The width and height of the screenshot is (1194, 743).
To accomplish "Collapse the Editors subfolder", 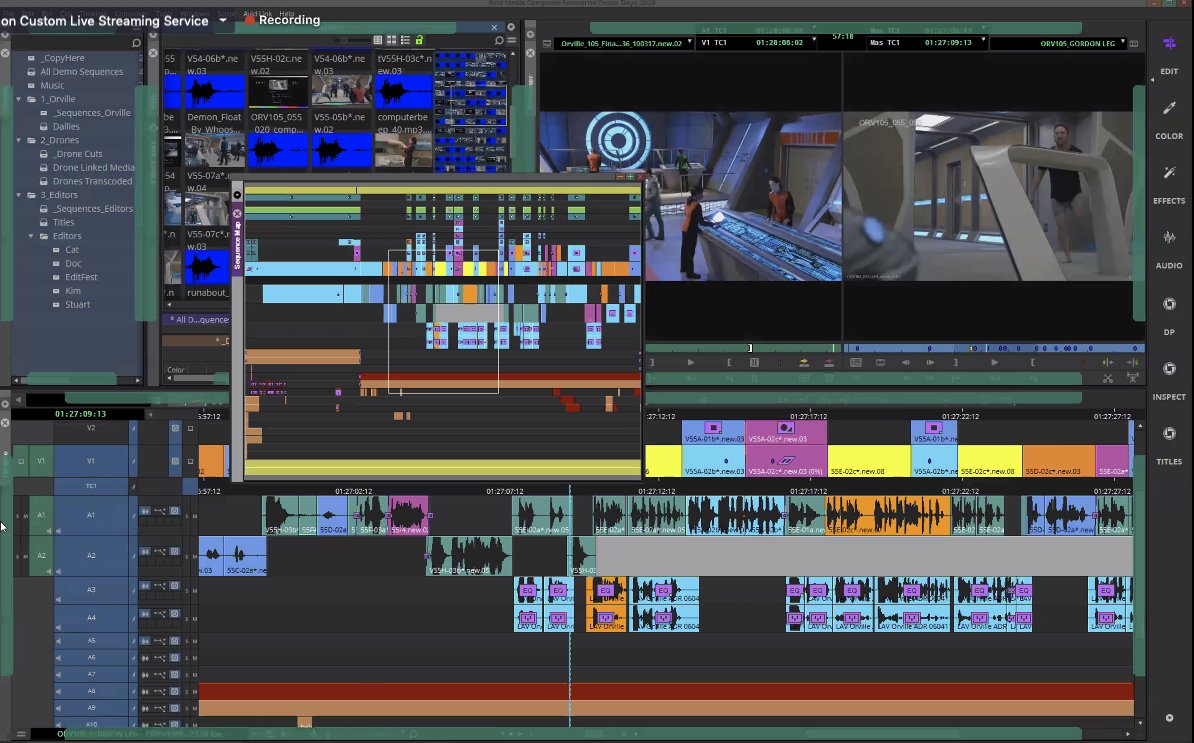I will tap(31, 236).
